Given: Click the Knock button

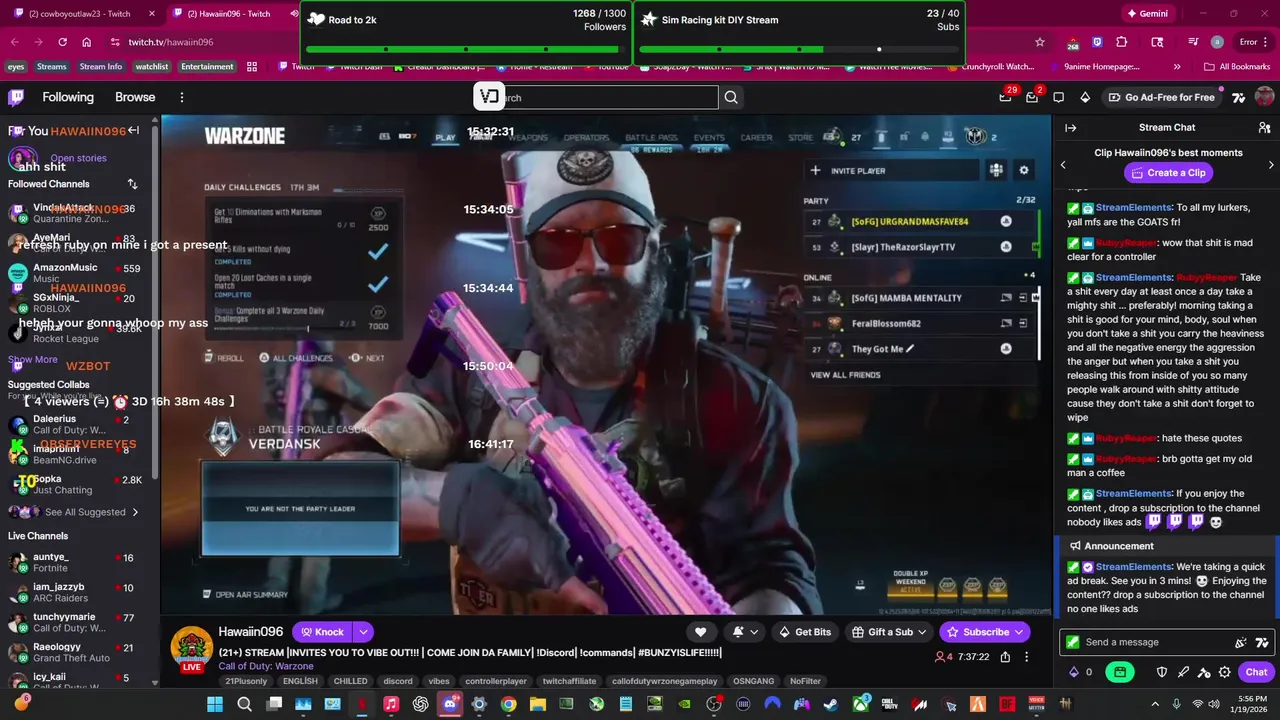Looking at the screenshot, I should click(322, 632).
